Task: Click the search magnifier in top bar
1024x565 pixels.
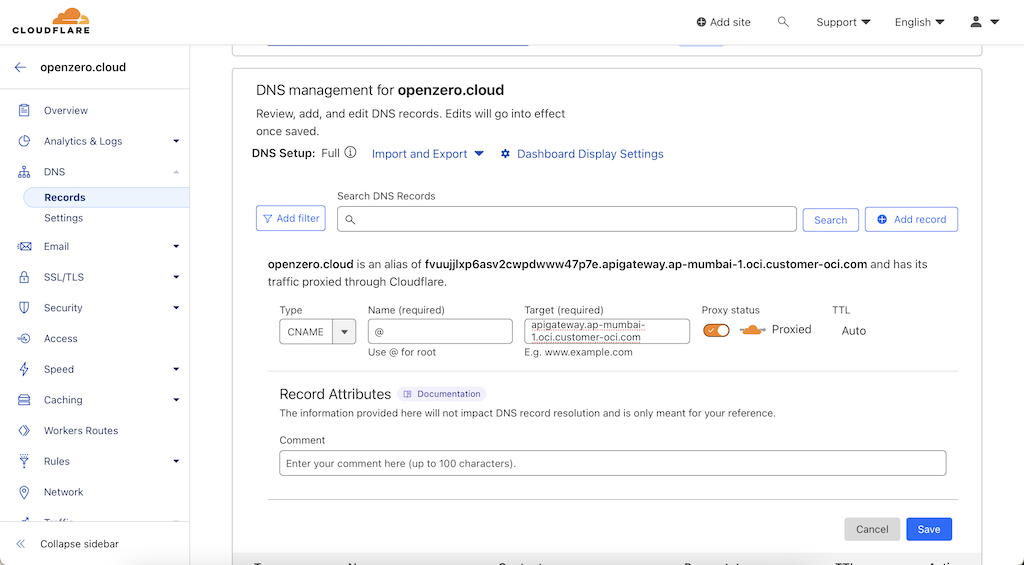Action: click(783, 22)
